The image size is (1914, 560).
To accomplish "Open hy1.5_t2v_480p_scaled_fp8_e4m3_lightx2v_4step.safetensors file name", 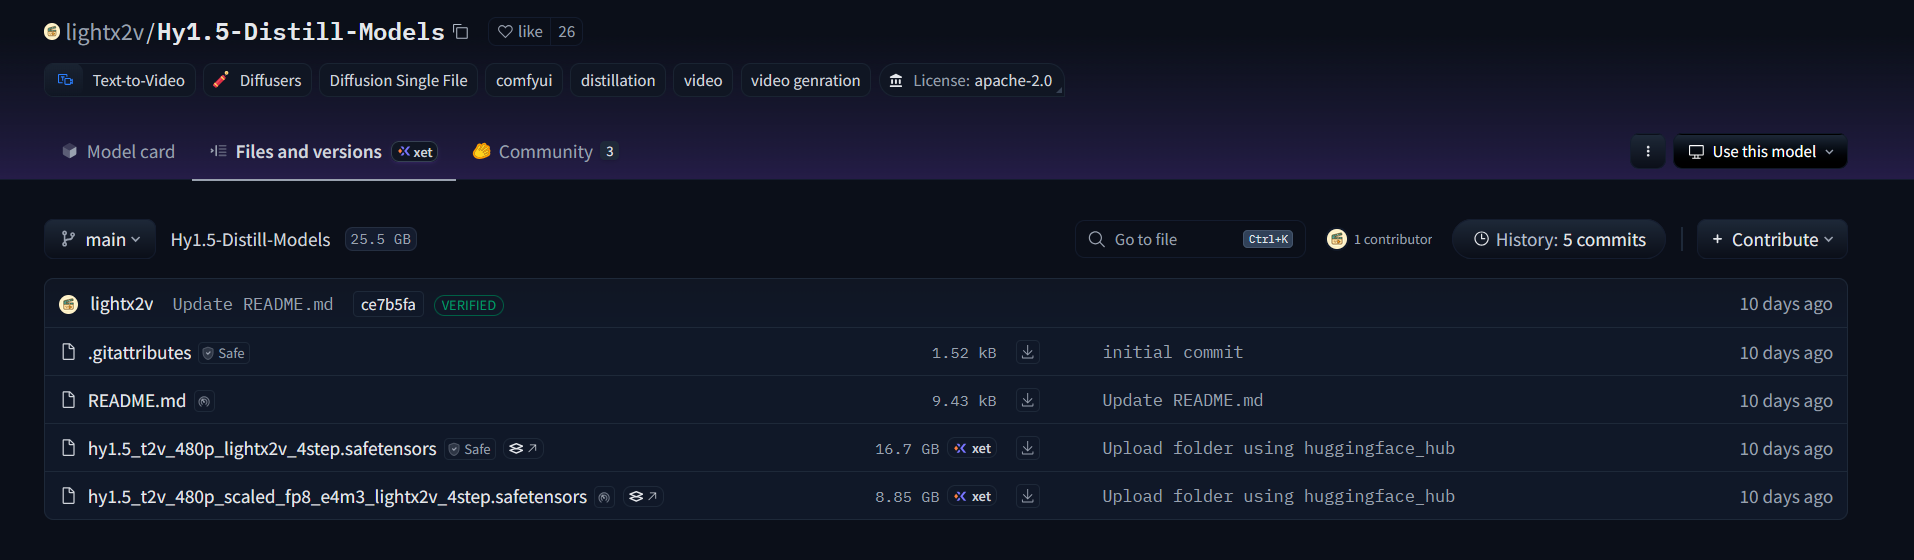I will pos(337,496).
